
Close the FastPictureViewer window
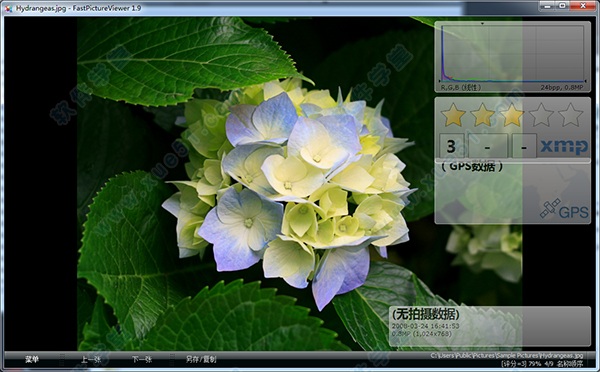tap(583, 6)
